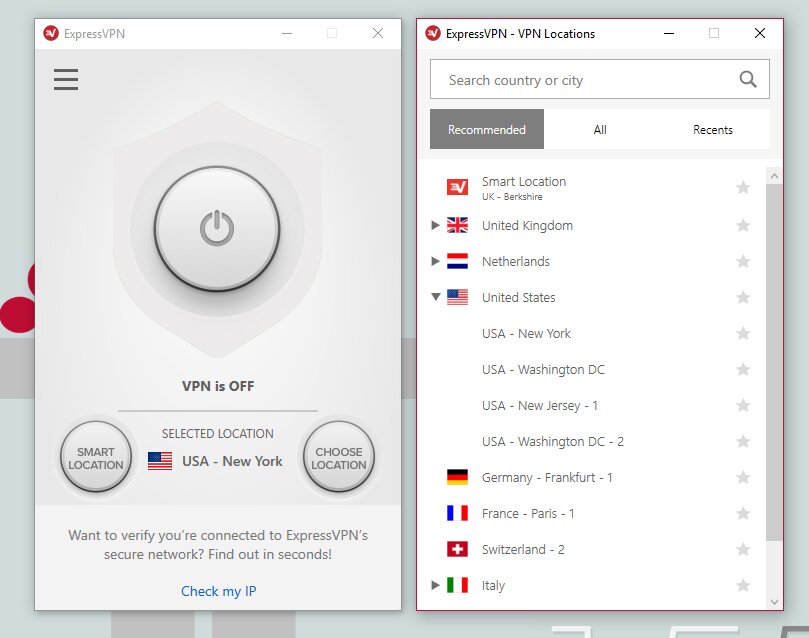This screenshot has width=809, height=638.
Task: Select USA - New York in locations list
Action: pos(591,333)
